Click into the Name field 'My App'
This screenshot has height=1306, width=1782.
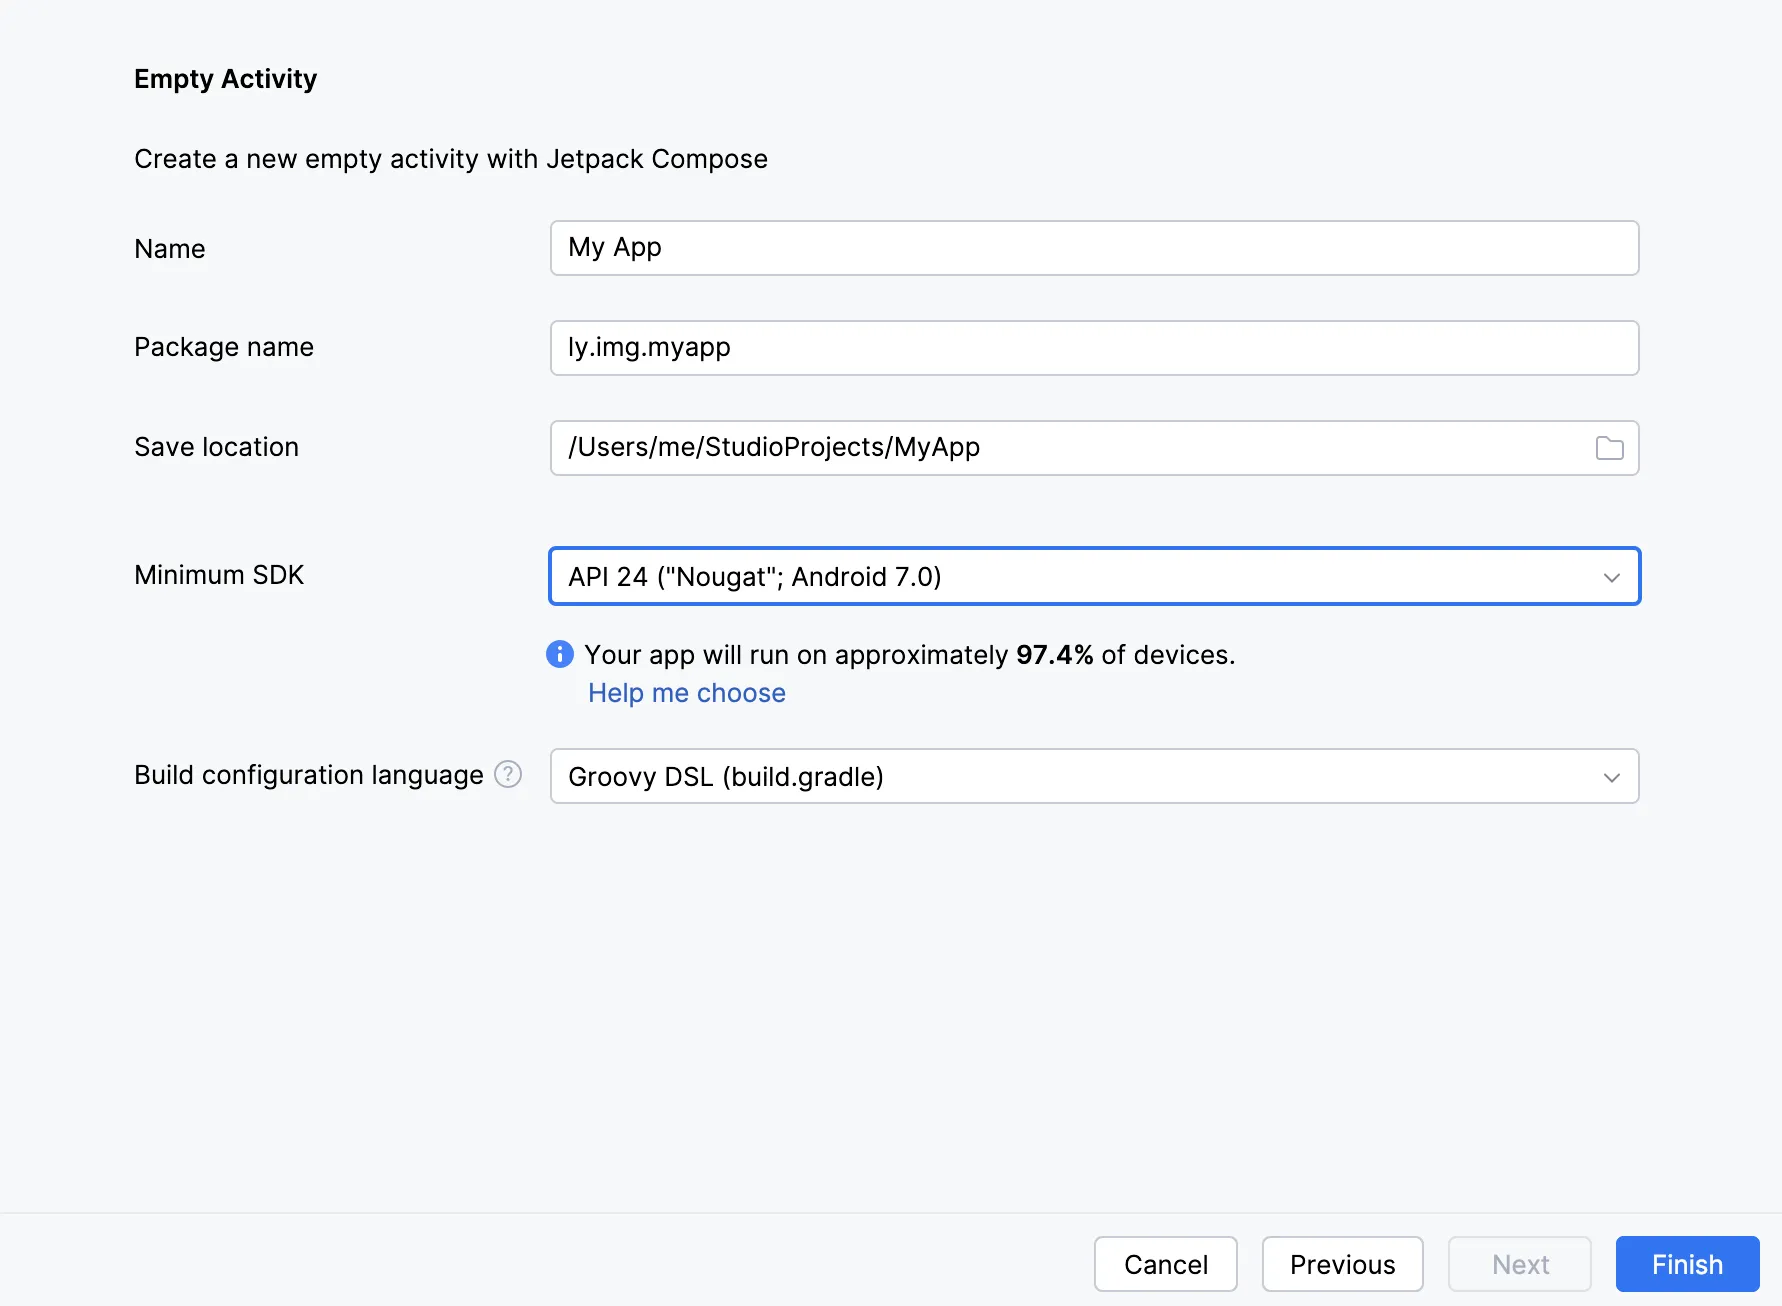pos(1094,248)
